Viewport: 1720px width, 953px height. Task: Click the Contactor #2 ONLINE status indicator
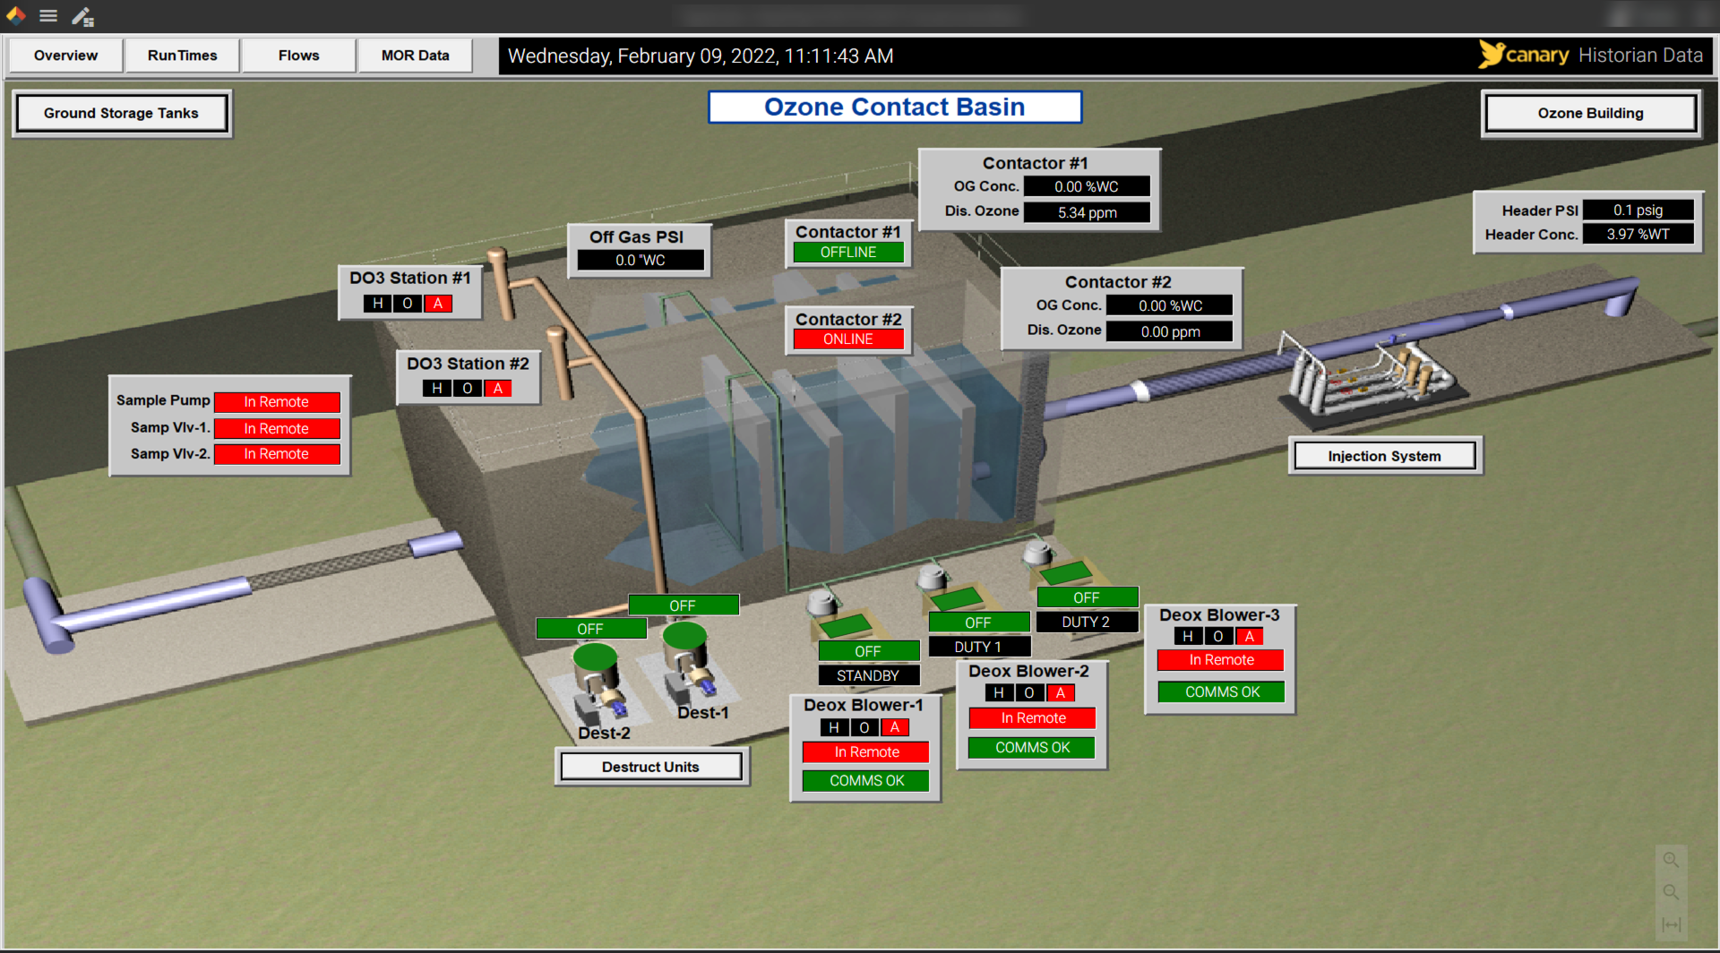coord(848,339)
